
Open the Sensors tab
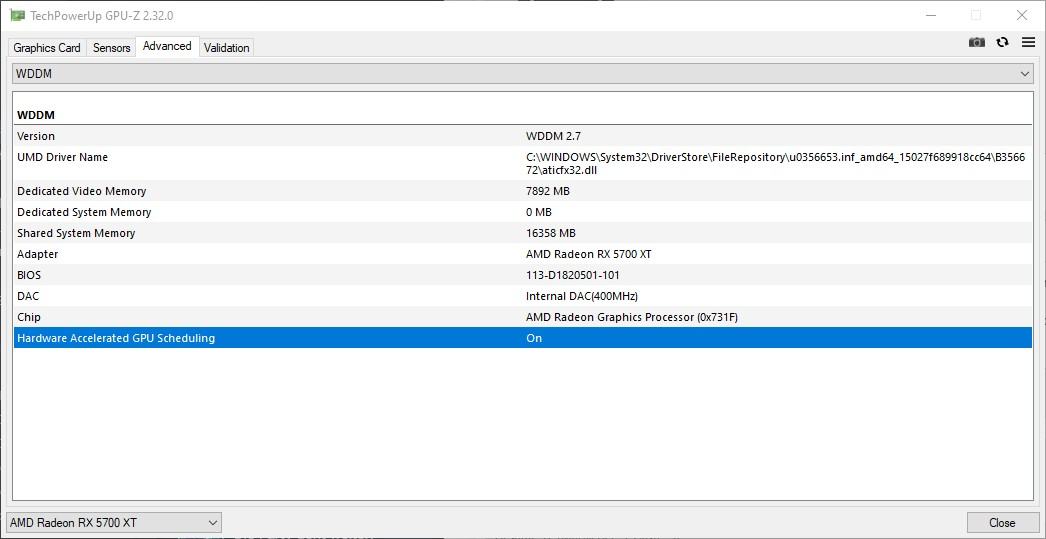pyautogui.click(x=111, y=47)
